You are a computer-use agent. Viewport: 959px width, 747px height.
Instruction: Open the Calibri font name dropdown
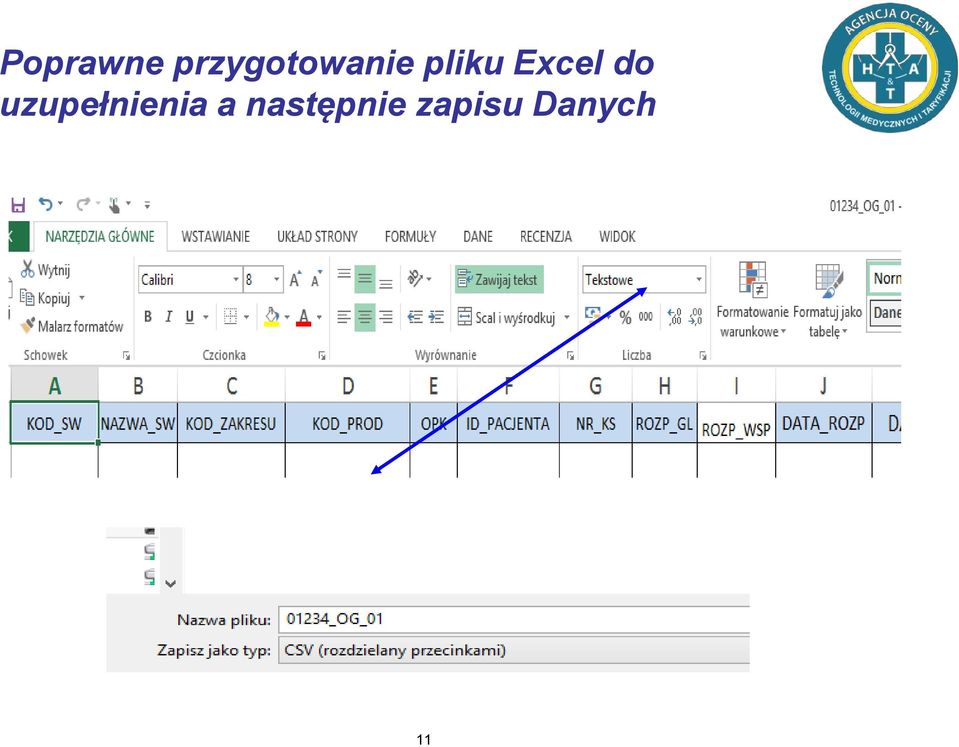coord(235,280)
